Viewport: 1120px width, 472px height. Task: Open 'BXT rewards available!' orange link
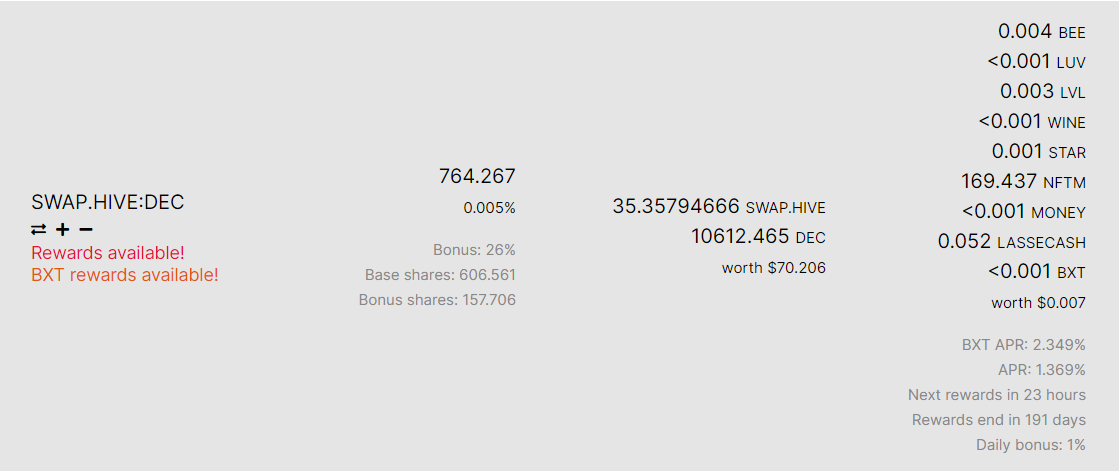[x=124, y=275]
